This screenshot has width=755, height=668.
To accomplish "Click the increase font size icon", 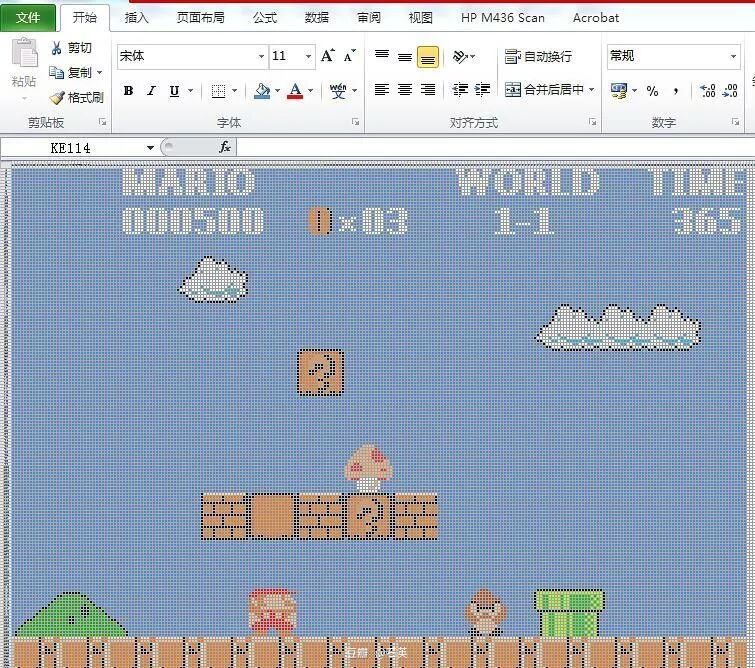I will 328,56.
